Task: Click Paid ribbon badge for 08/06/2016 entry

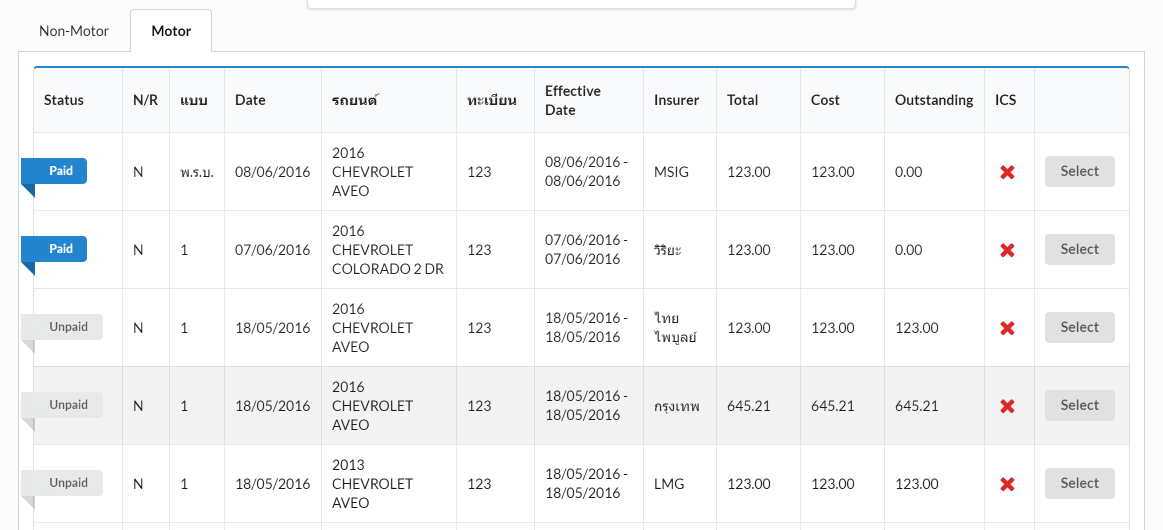Action: pyautogui.click(x=61, y=171)
